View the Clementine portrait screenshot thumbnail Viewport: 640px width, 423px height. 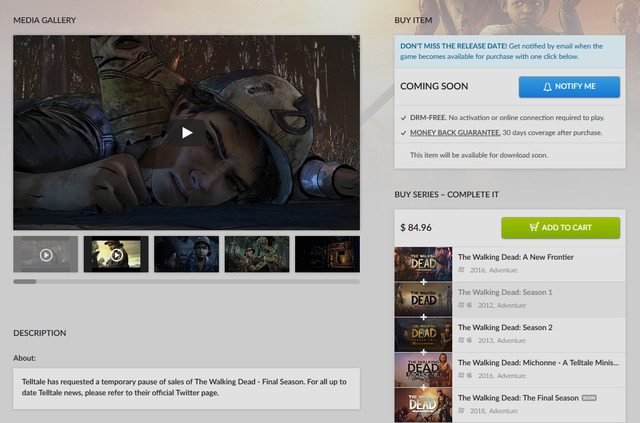point(187,254)
